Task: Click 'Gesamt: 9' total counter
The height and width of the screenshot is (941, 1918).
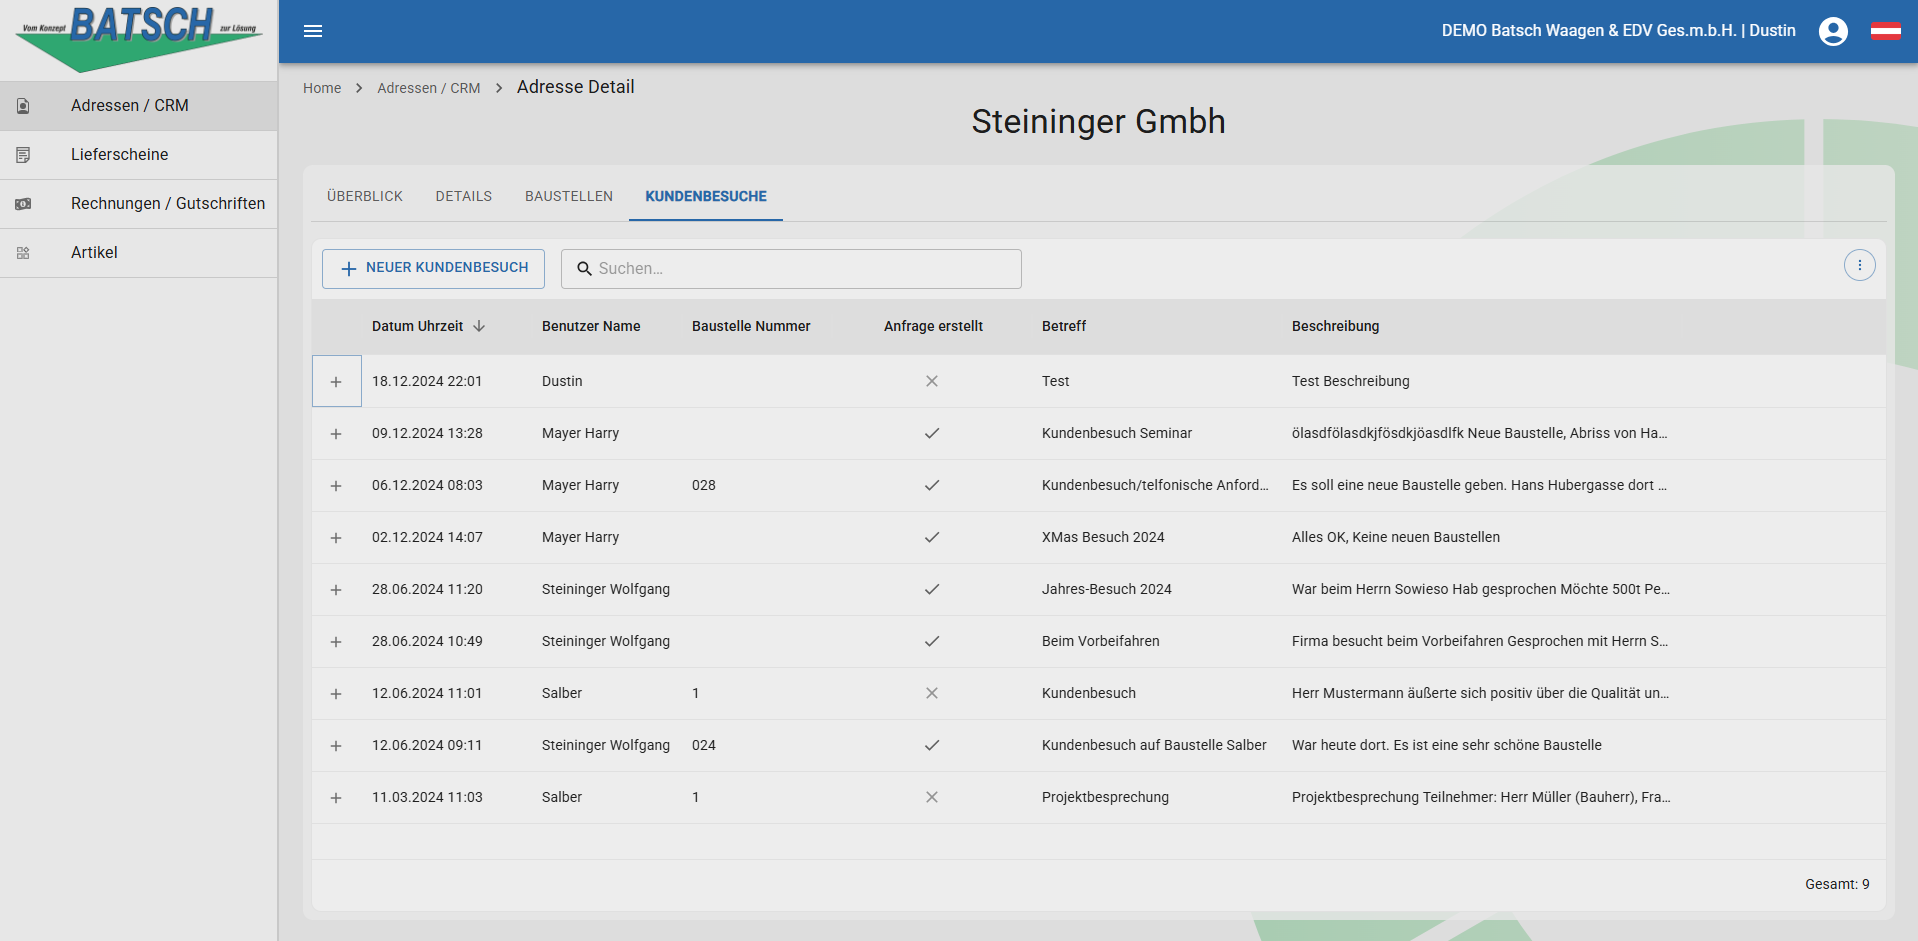Action: pyautogui.click(x=1837, y=884)
